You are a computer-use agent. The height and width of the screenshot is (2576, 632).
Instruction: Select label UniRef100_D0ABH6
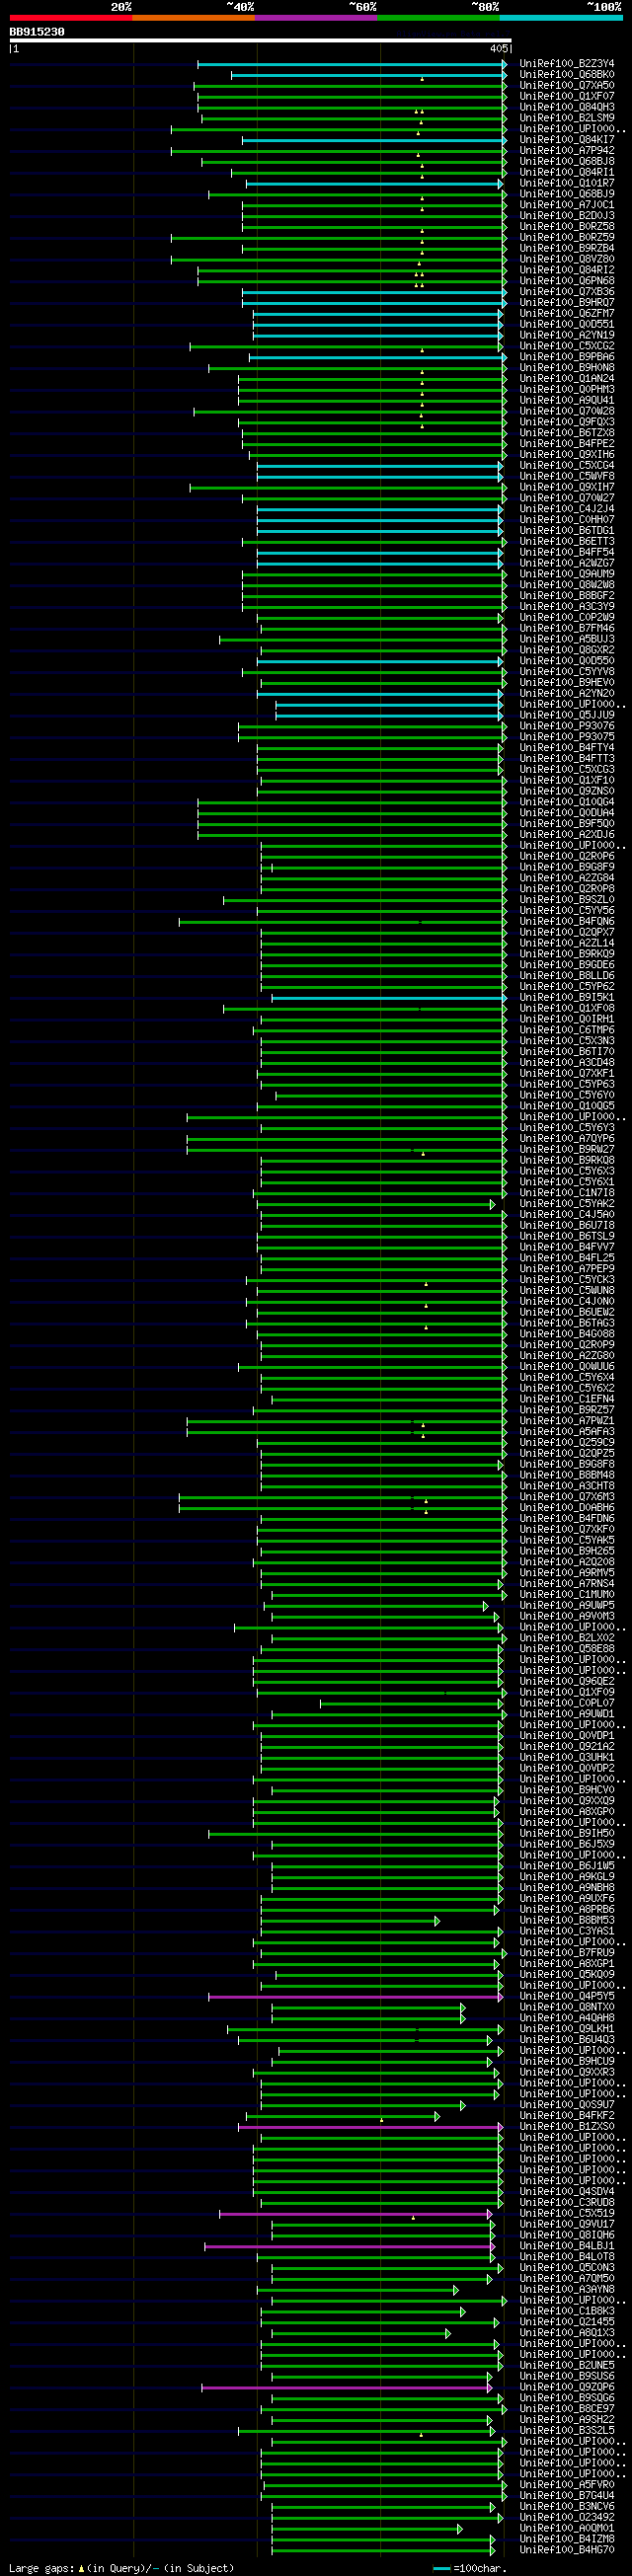point(567,1508)
